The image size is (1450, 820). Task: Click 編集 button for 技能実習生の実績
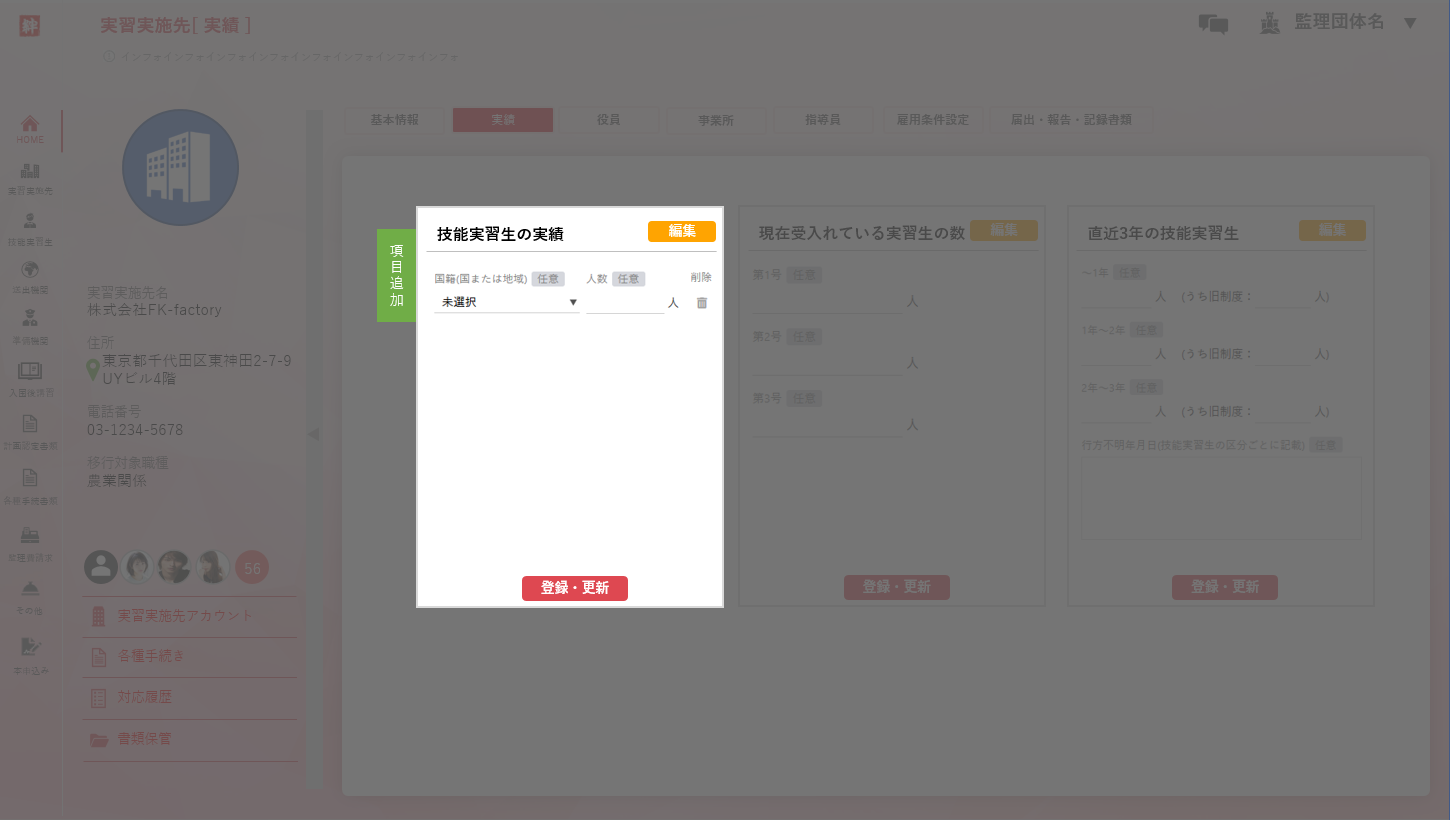tap(681, 231)
